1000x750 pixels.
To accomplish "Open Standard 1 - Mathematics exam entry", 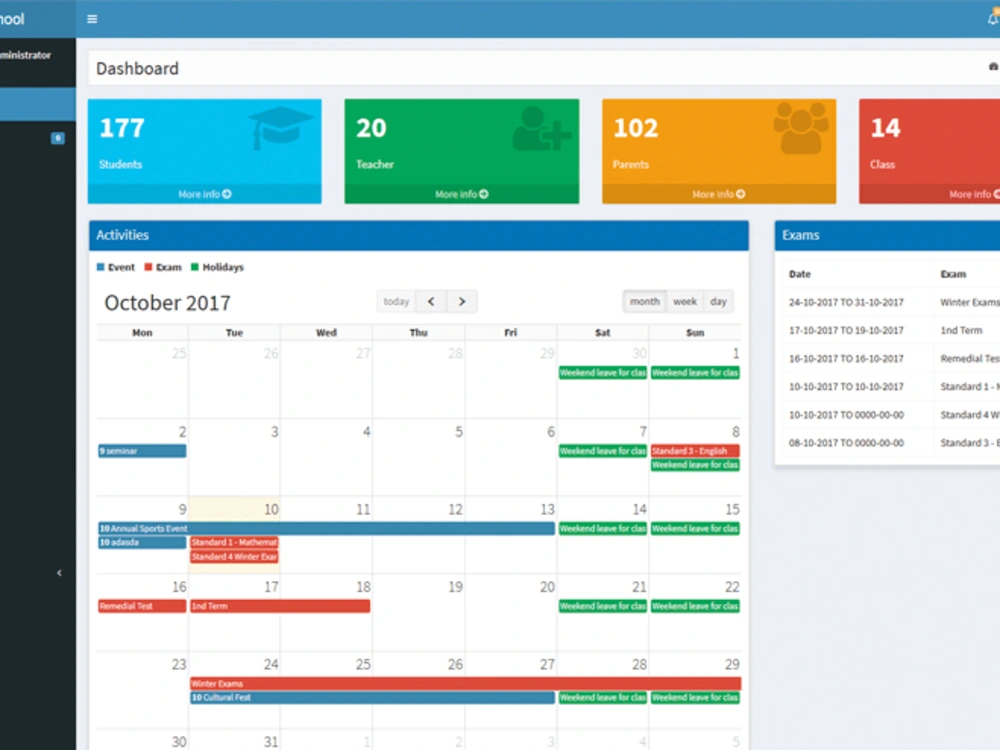I will 234,543.
